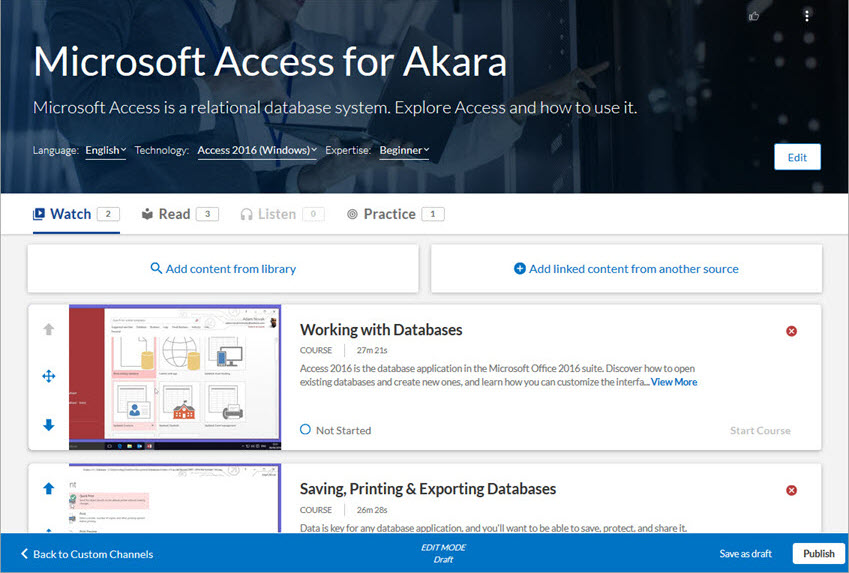Image resolution: width=849 pixels, height=573 pixels.
Task: Click Add content from library
Action: (x=223, y=269)
